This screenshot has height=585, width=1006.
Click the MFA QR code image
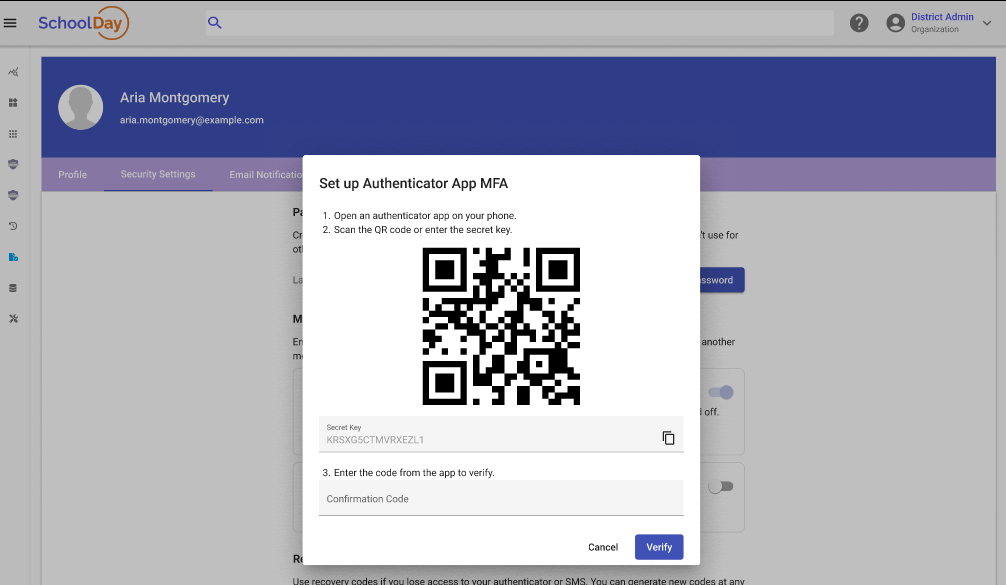pos(501,326)
